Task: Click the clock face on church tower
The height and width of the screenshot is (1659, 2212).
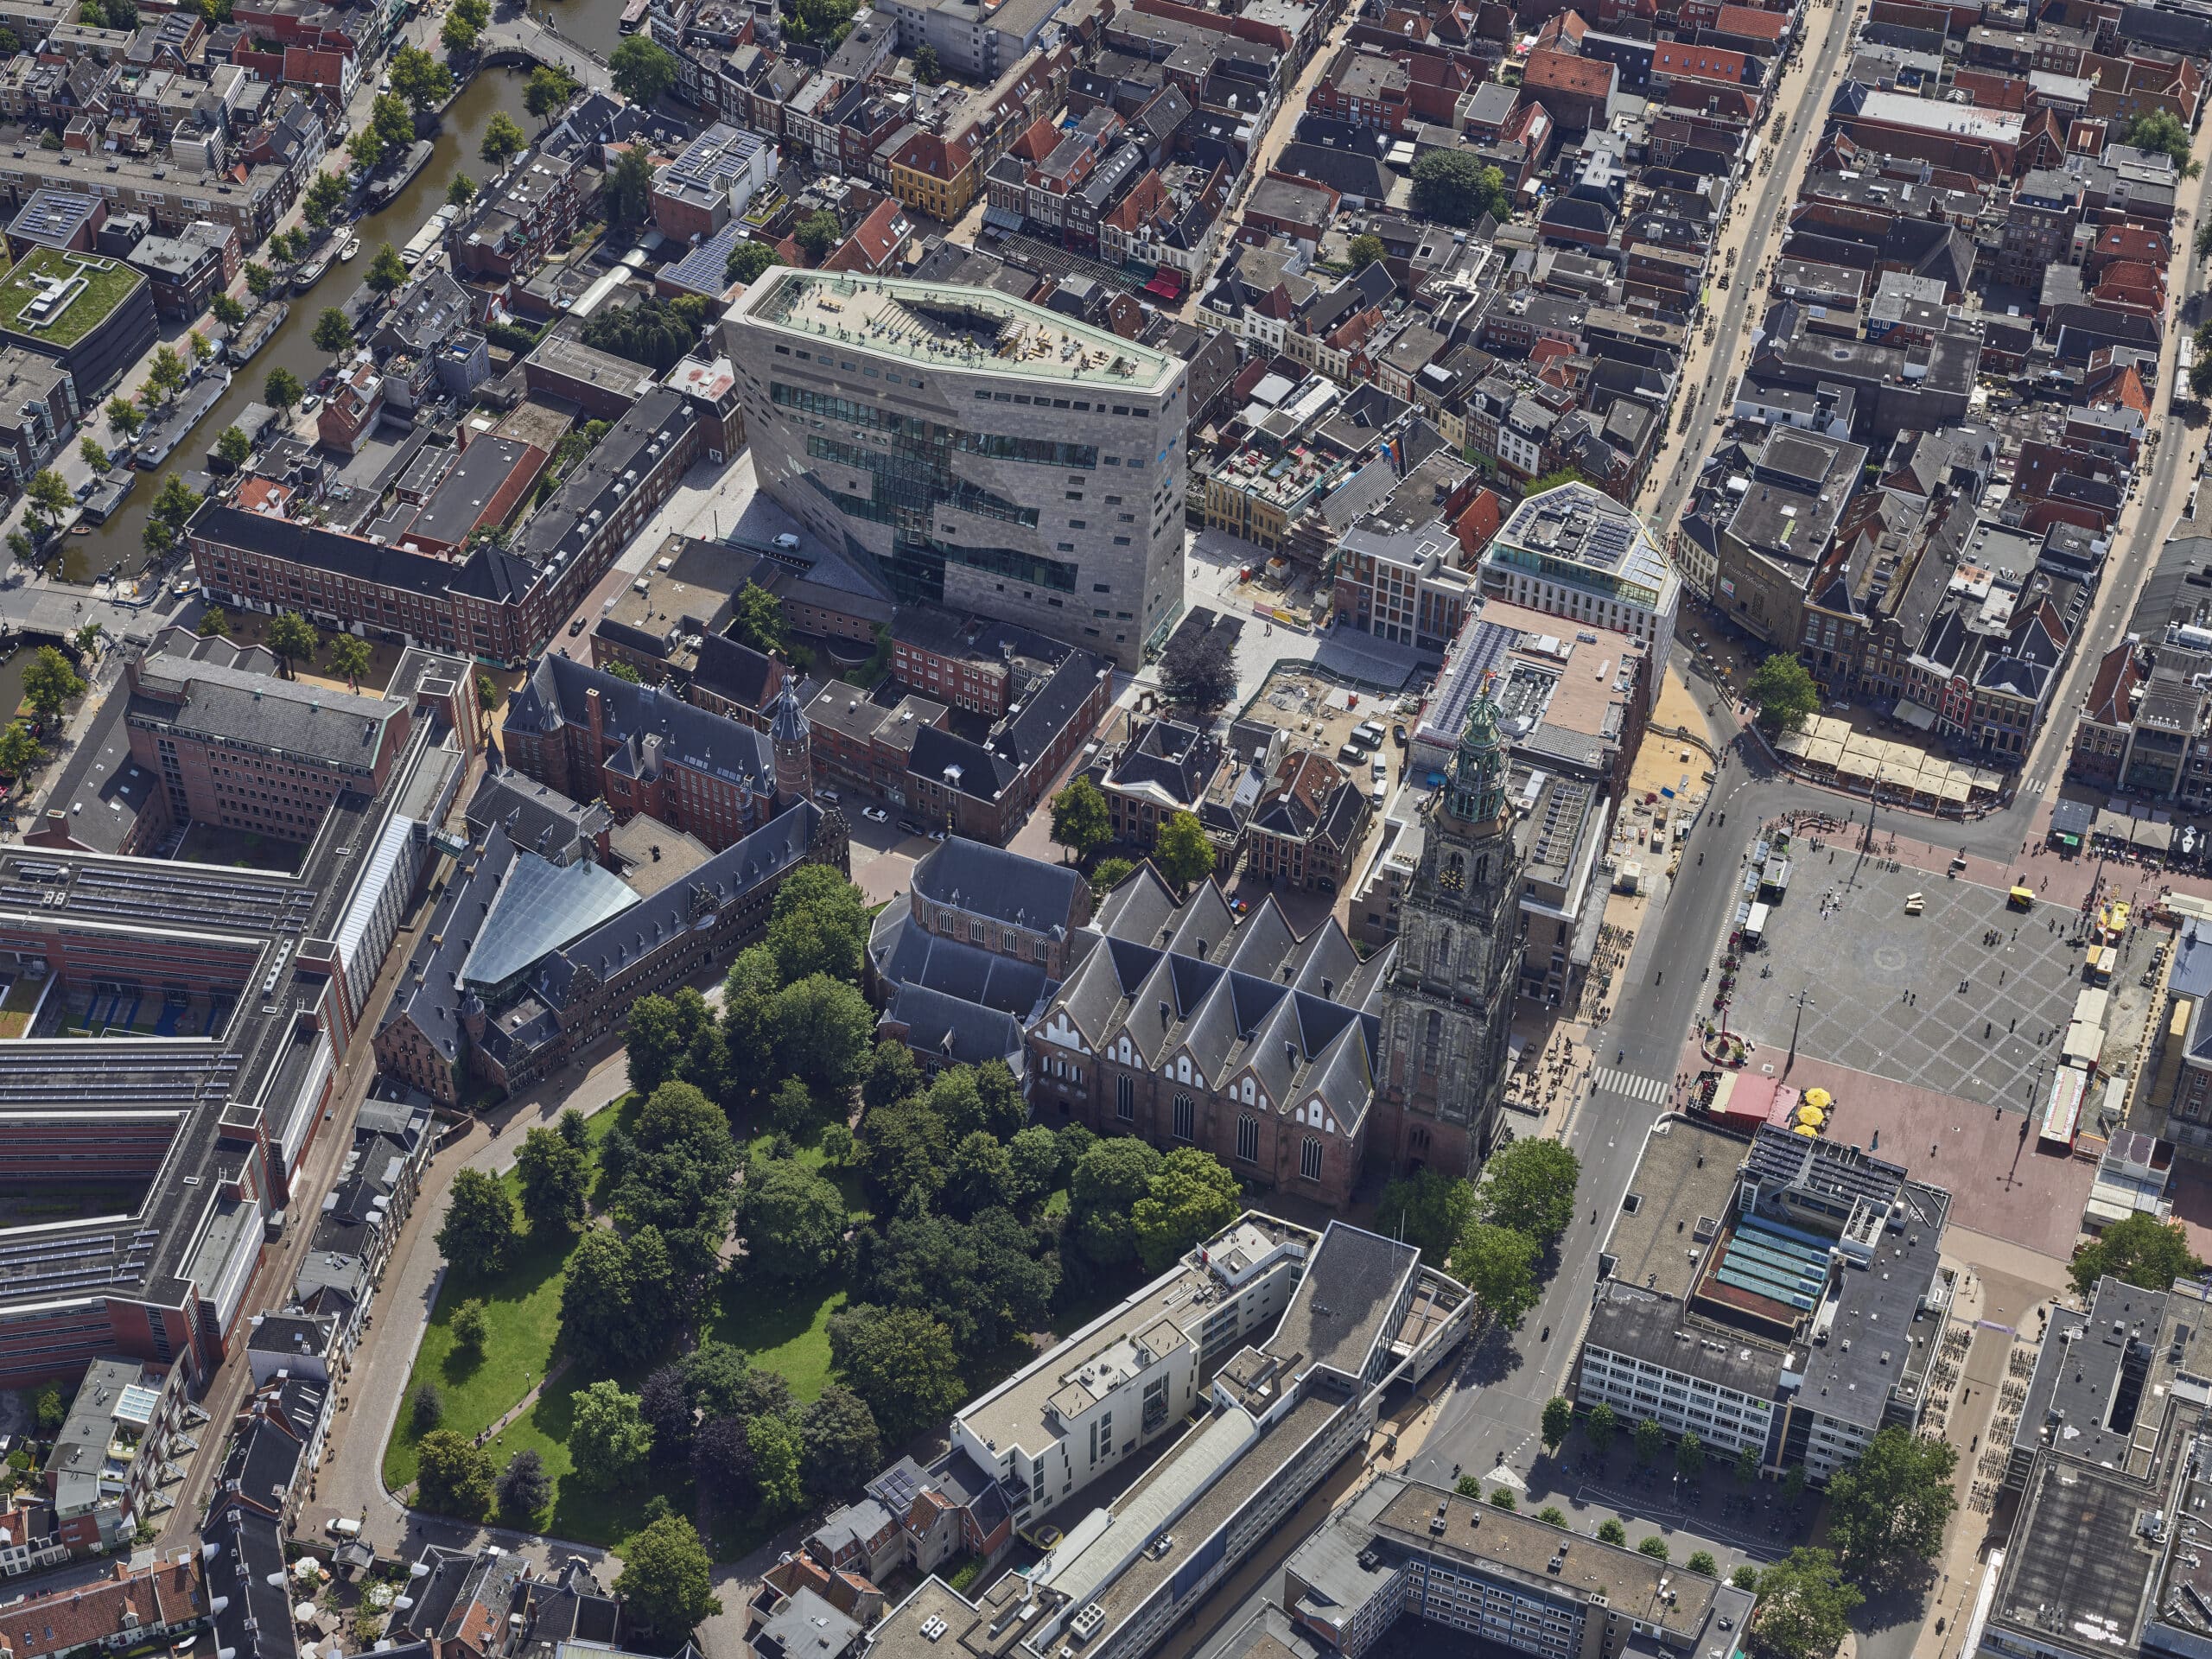Action: 1452,879
